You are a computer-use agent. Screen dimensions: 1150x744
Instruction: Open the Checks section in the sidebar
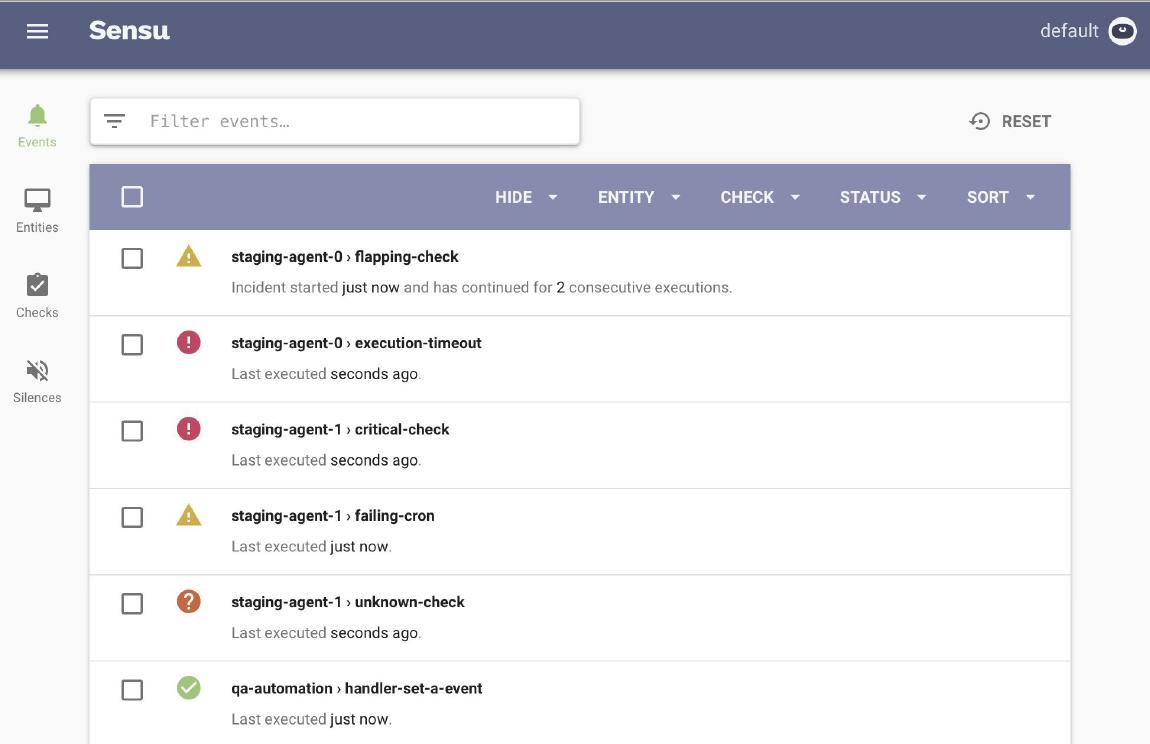[x=37, y=291]
